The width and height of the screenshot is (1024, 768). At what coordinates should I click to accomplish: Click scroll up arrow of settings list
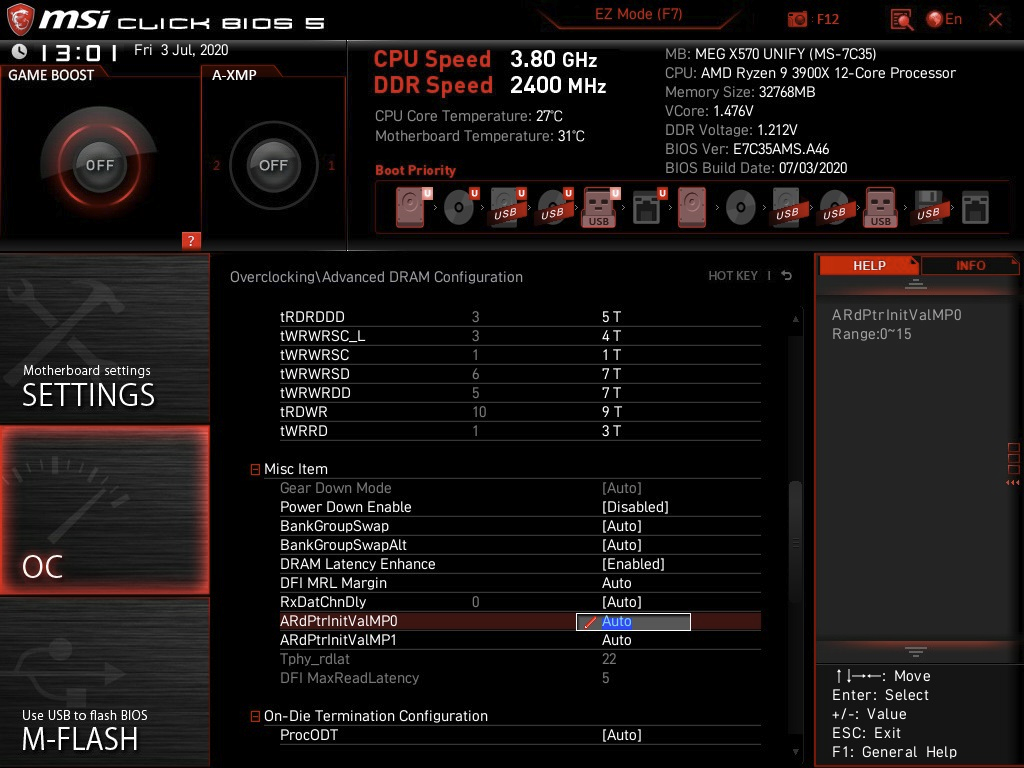795,319
